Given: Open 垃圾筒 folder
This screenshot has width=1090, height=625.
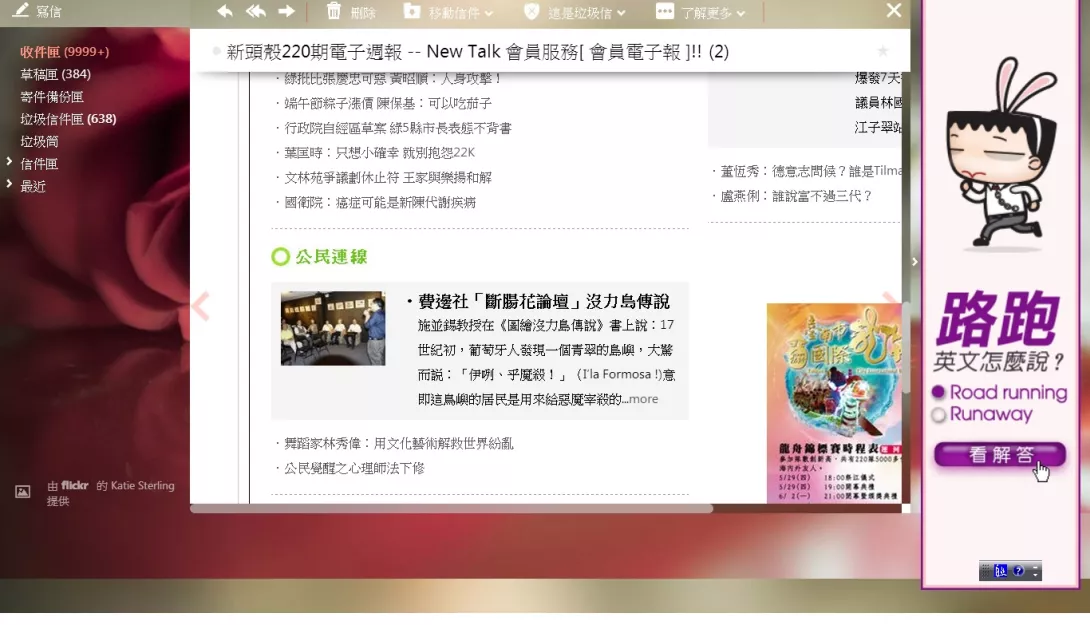Looking at the screenshot, I should click(x=39, y=142).
